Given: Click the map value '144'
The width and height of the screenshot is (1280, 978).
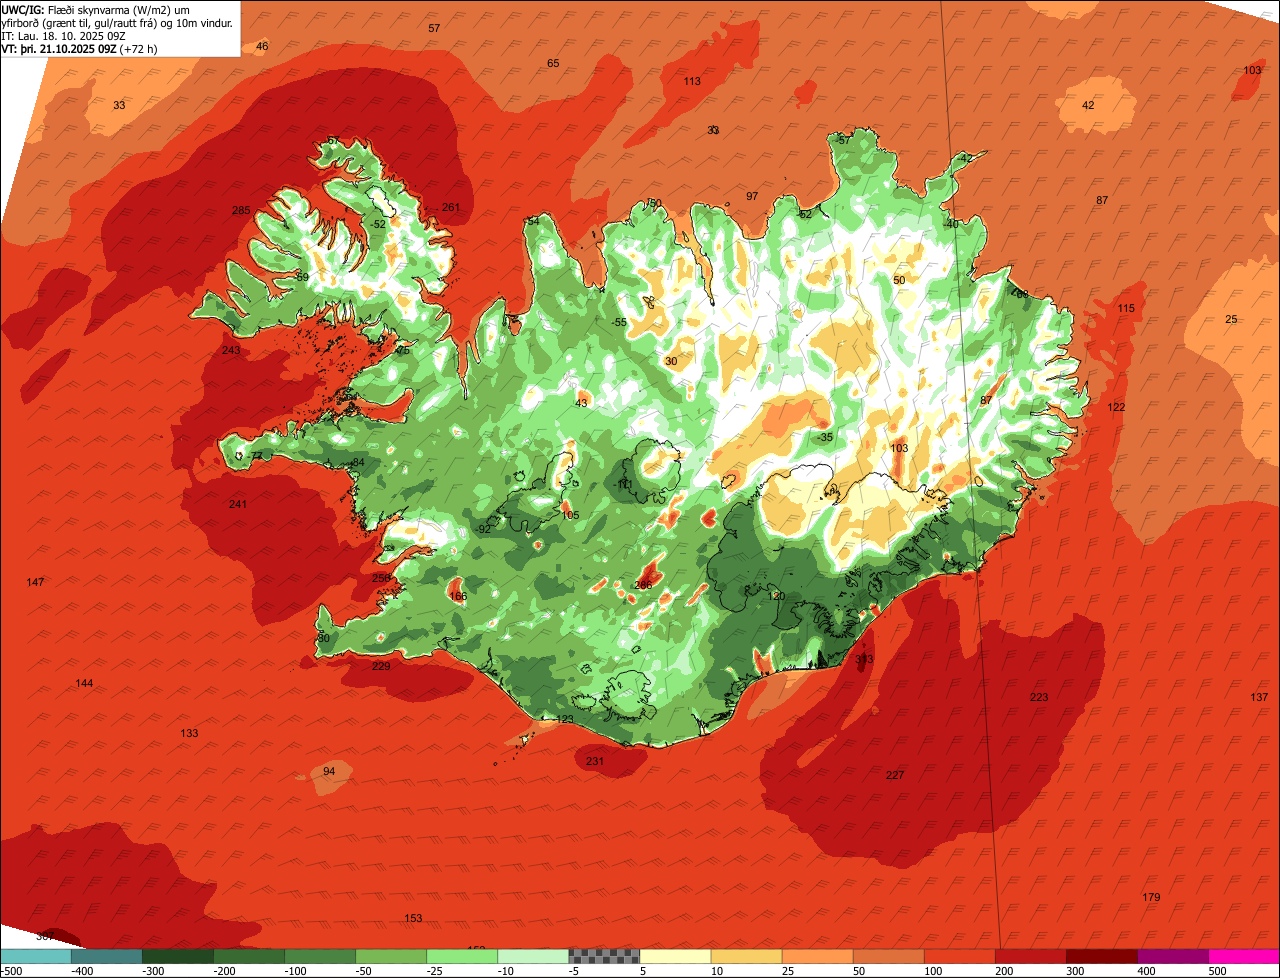Looking at the screenshot, I should point(84,683).
